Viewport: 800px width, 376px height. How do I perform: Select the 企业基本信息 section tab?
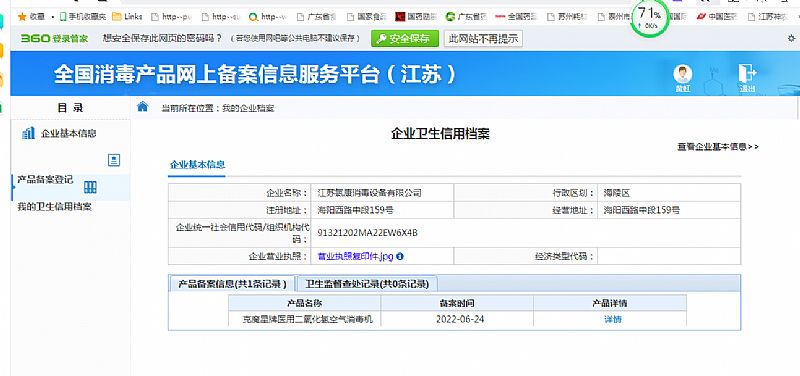coord(197,164)
